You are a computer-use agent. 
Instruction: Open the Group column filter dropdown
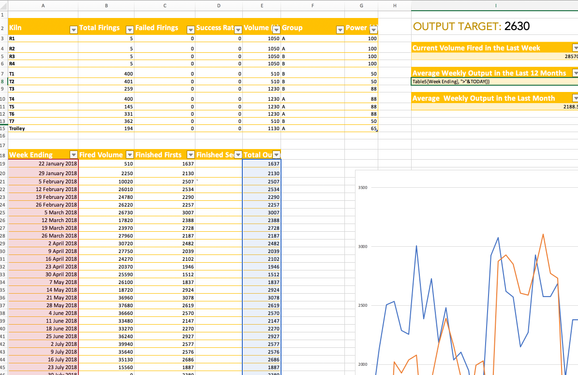pyautogui.click(x=340, y=30)
